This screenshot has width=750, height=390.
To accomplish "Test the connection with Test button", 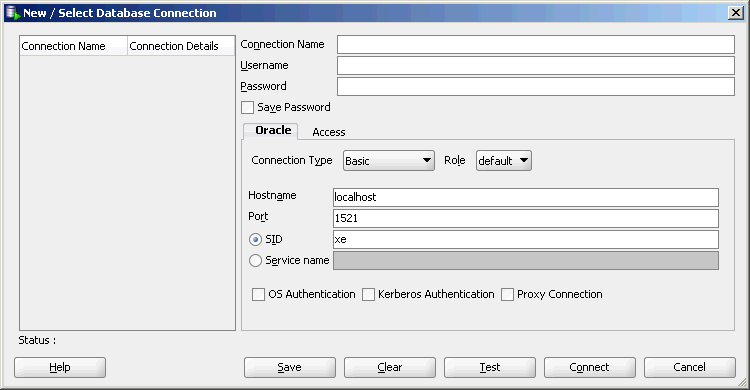I will coord(490,368).
